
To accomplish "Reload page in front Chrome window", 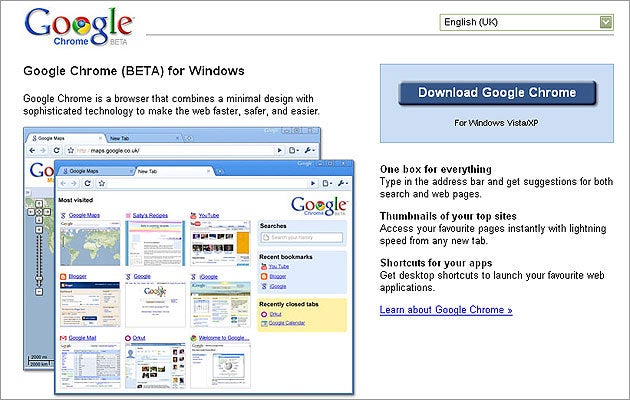I will pyautogui.click(x=88, y=183).
